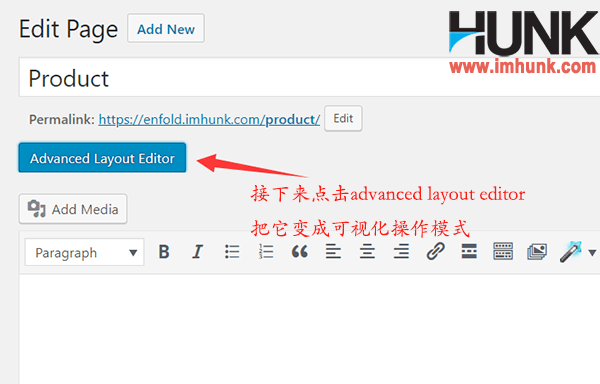Click into the empty content editor area
The width and height of the screenshot is (600, 384).
coord(309,329)
